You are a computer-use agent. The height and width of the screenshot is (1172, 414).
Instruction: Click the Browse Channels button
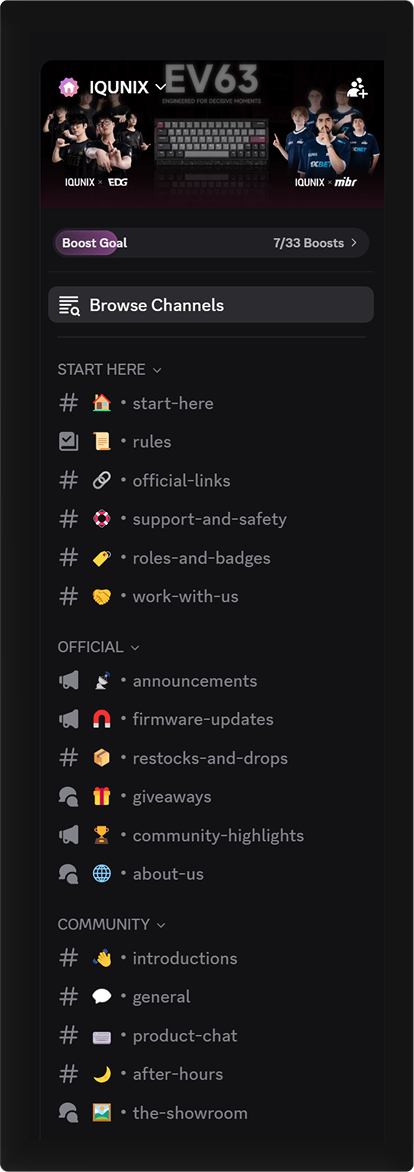(x=211, y=305)
